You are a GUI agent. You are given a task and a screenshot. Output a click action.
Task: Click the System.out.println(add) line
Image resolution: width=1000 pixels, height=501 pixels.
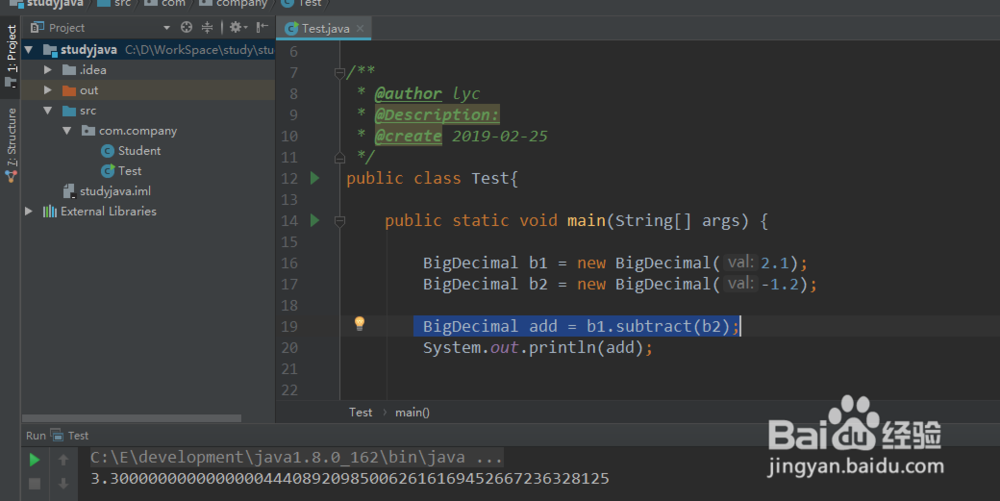point(538,348)
